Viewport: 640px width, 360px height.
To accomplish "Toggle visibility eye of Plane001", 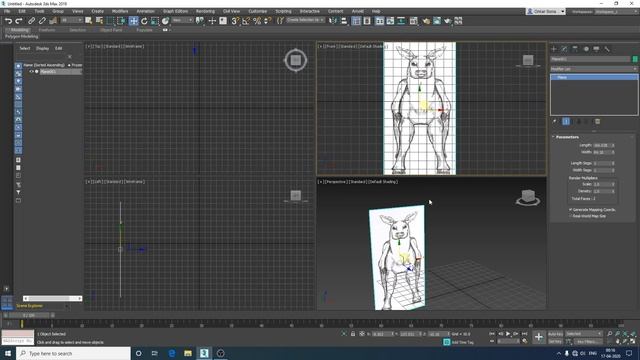I will 31,71.
